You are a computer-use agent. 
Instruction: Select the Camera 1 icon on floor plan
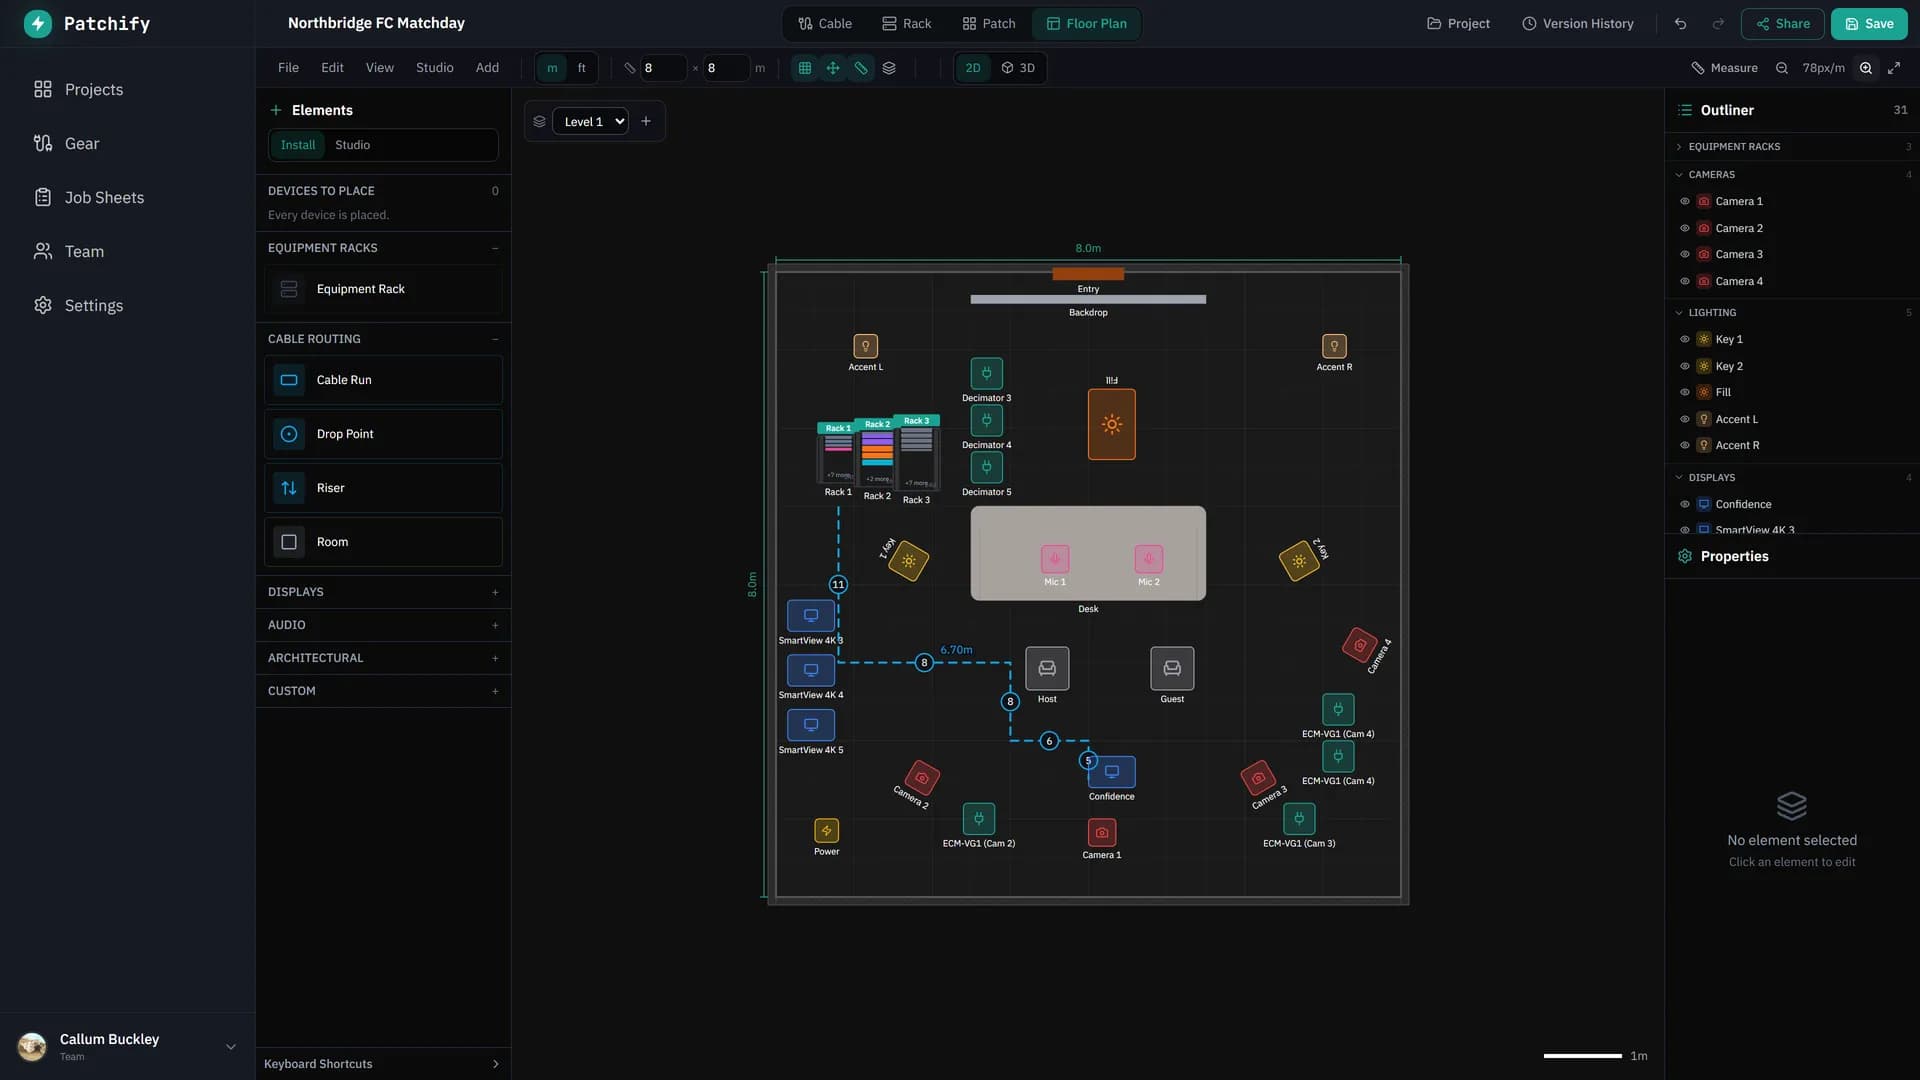coord(1101,832)
